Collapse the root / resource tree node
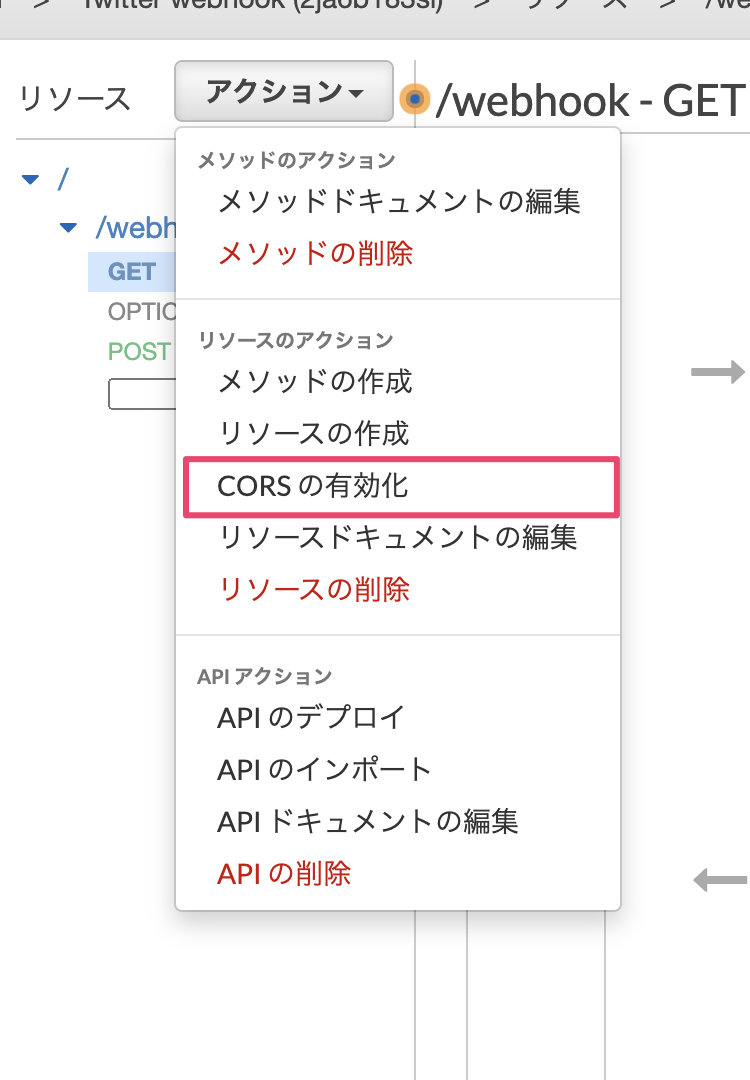The height and width of the screenshot is (1080, 750). 30,180
